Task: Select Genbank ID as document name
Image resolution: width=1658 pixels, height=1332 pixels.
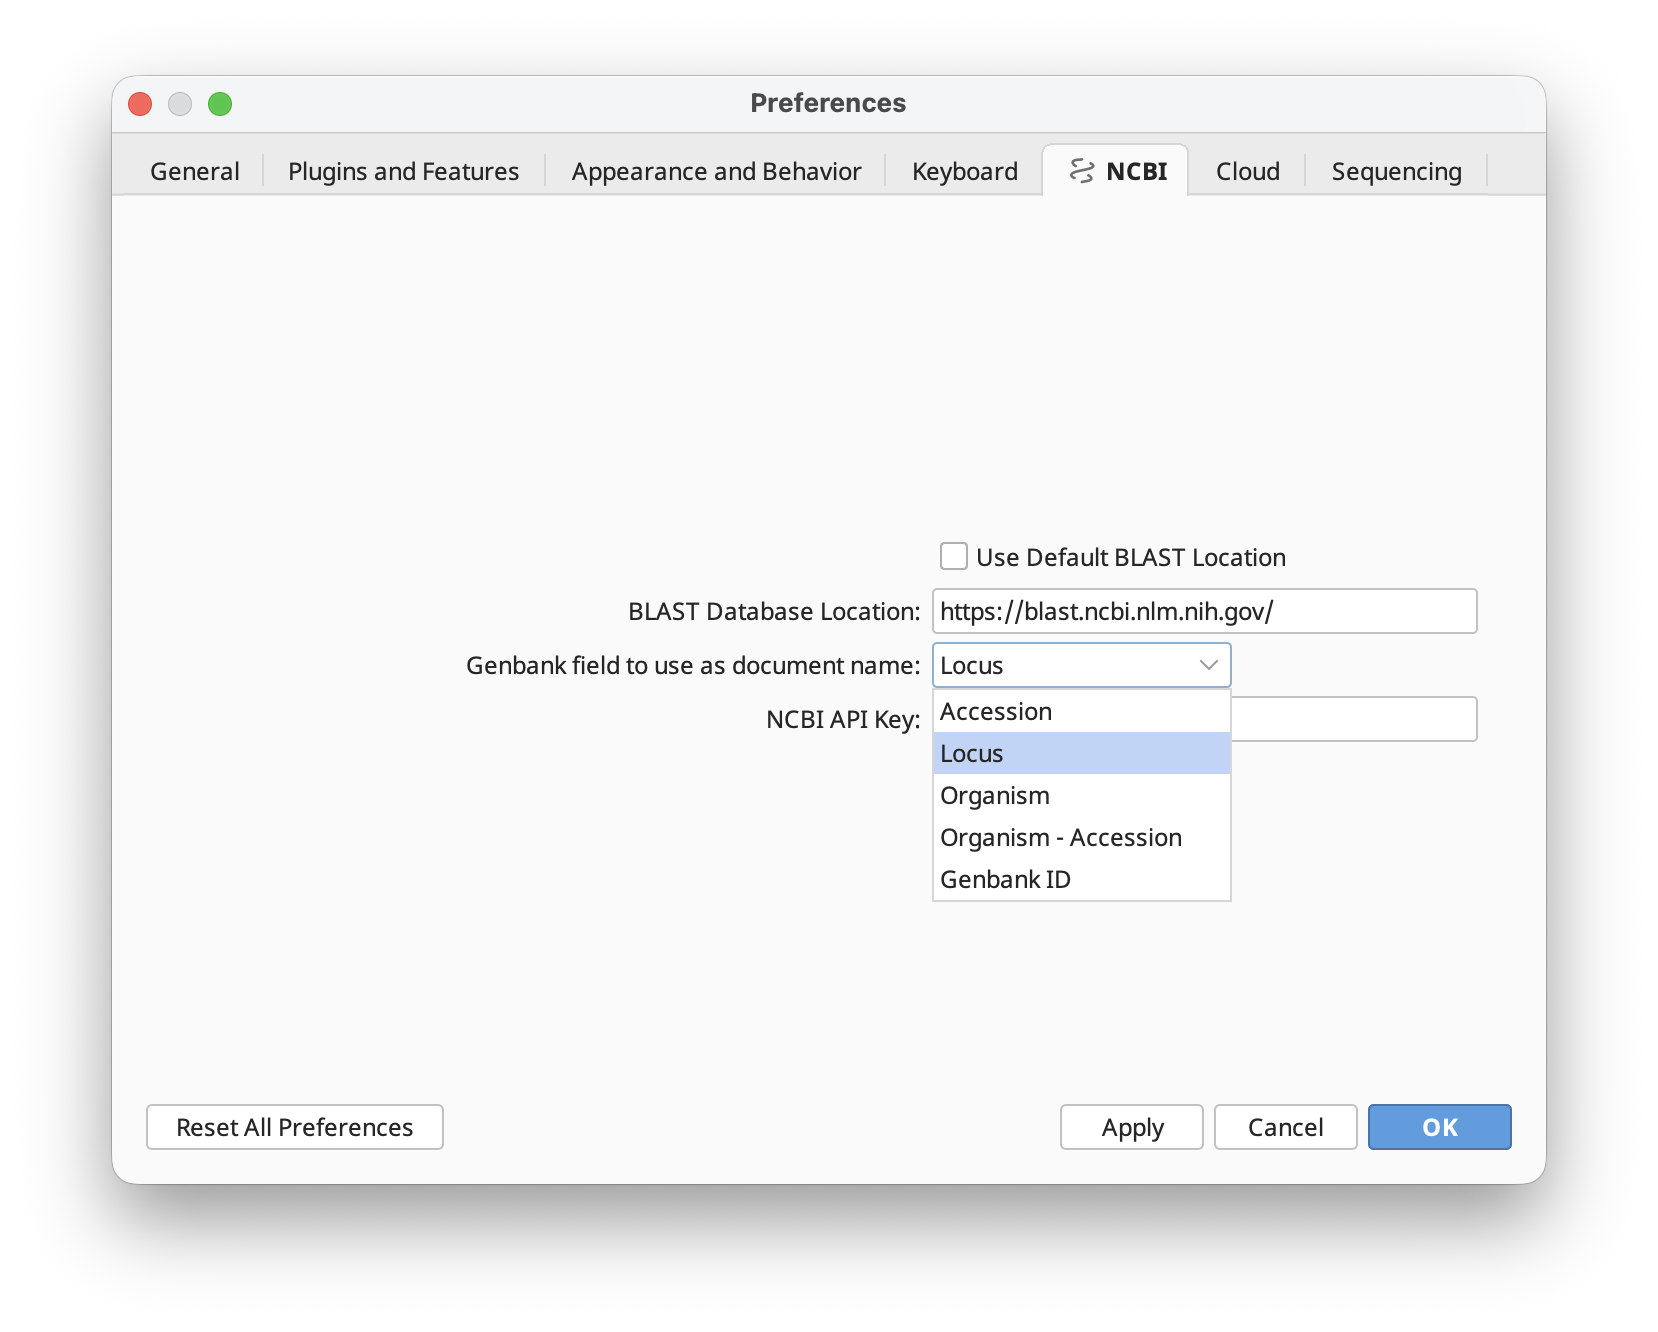Action: (x=1081, y=879)
